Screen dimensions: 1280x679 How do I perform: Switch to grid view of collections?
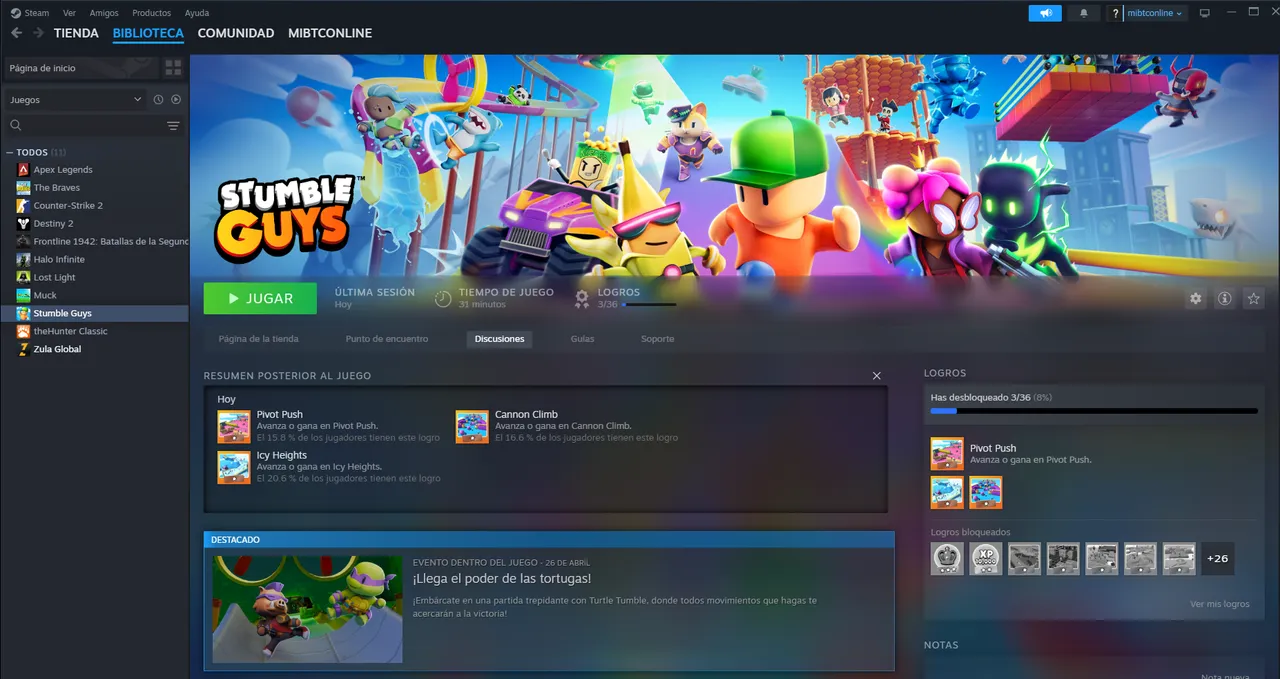[173, 68]
